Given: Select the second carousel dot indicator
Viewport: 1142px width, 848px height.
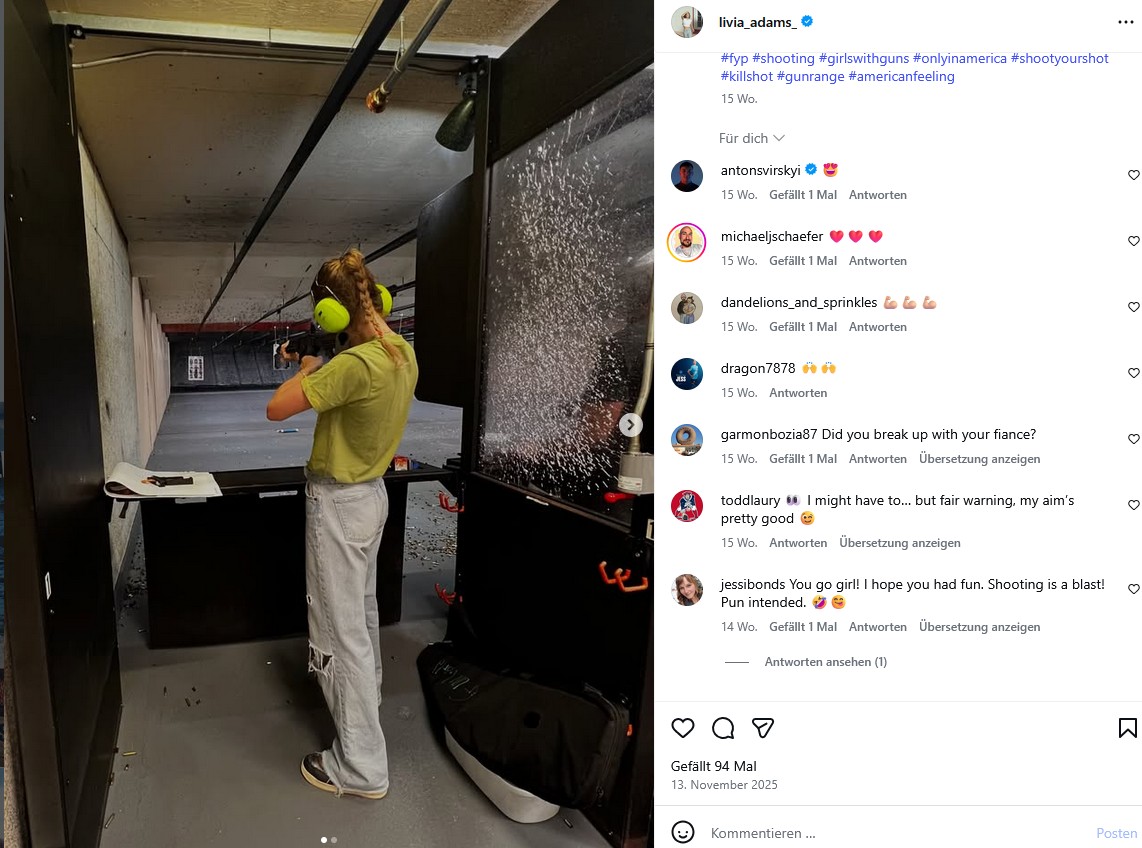Looking at the screenshot, I should [x=334, y=840].
